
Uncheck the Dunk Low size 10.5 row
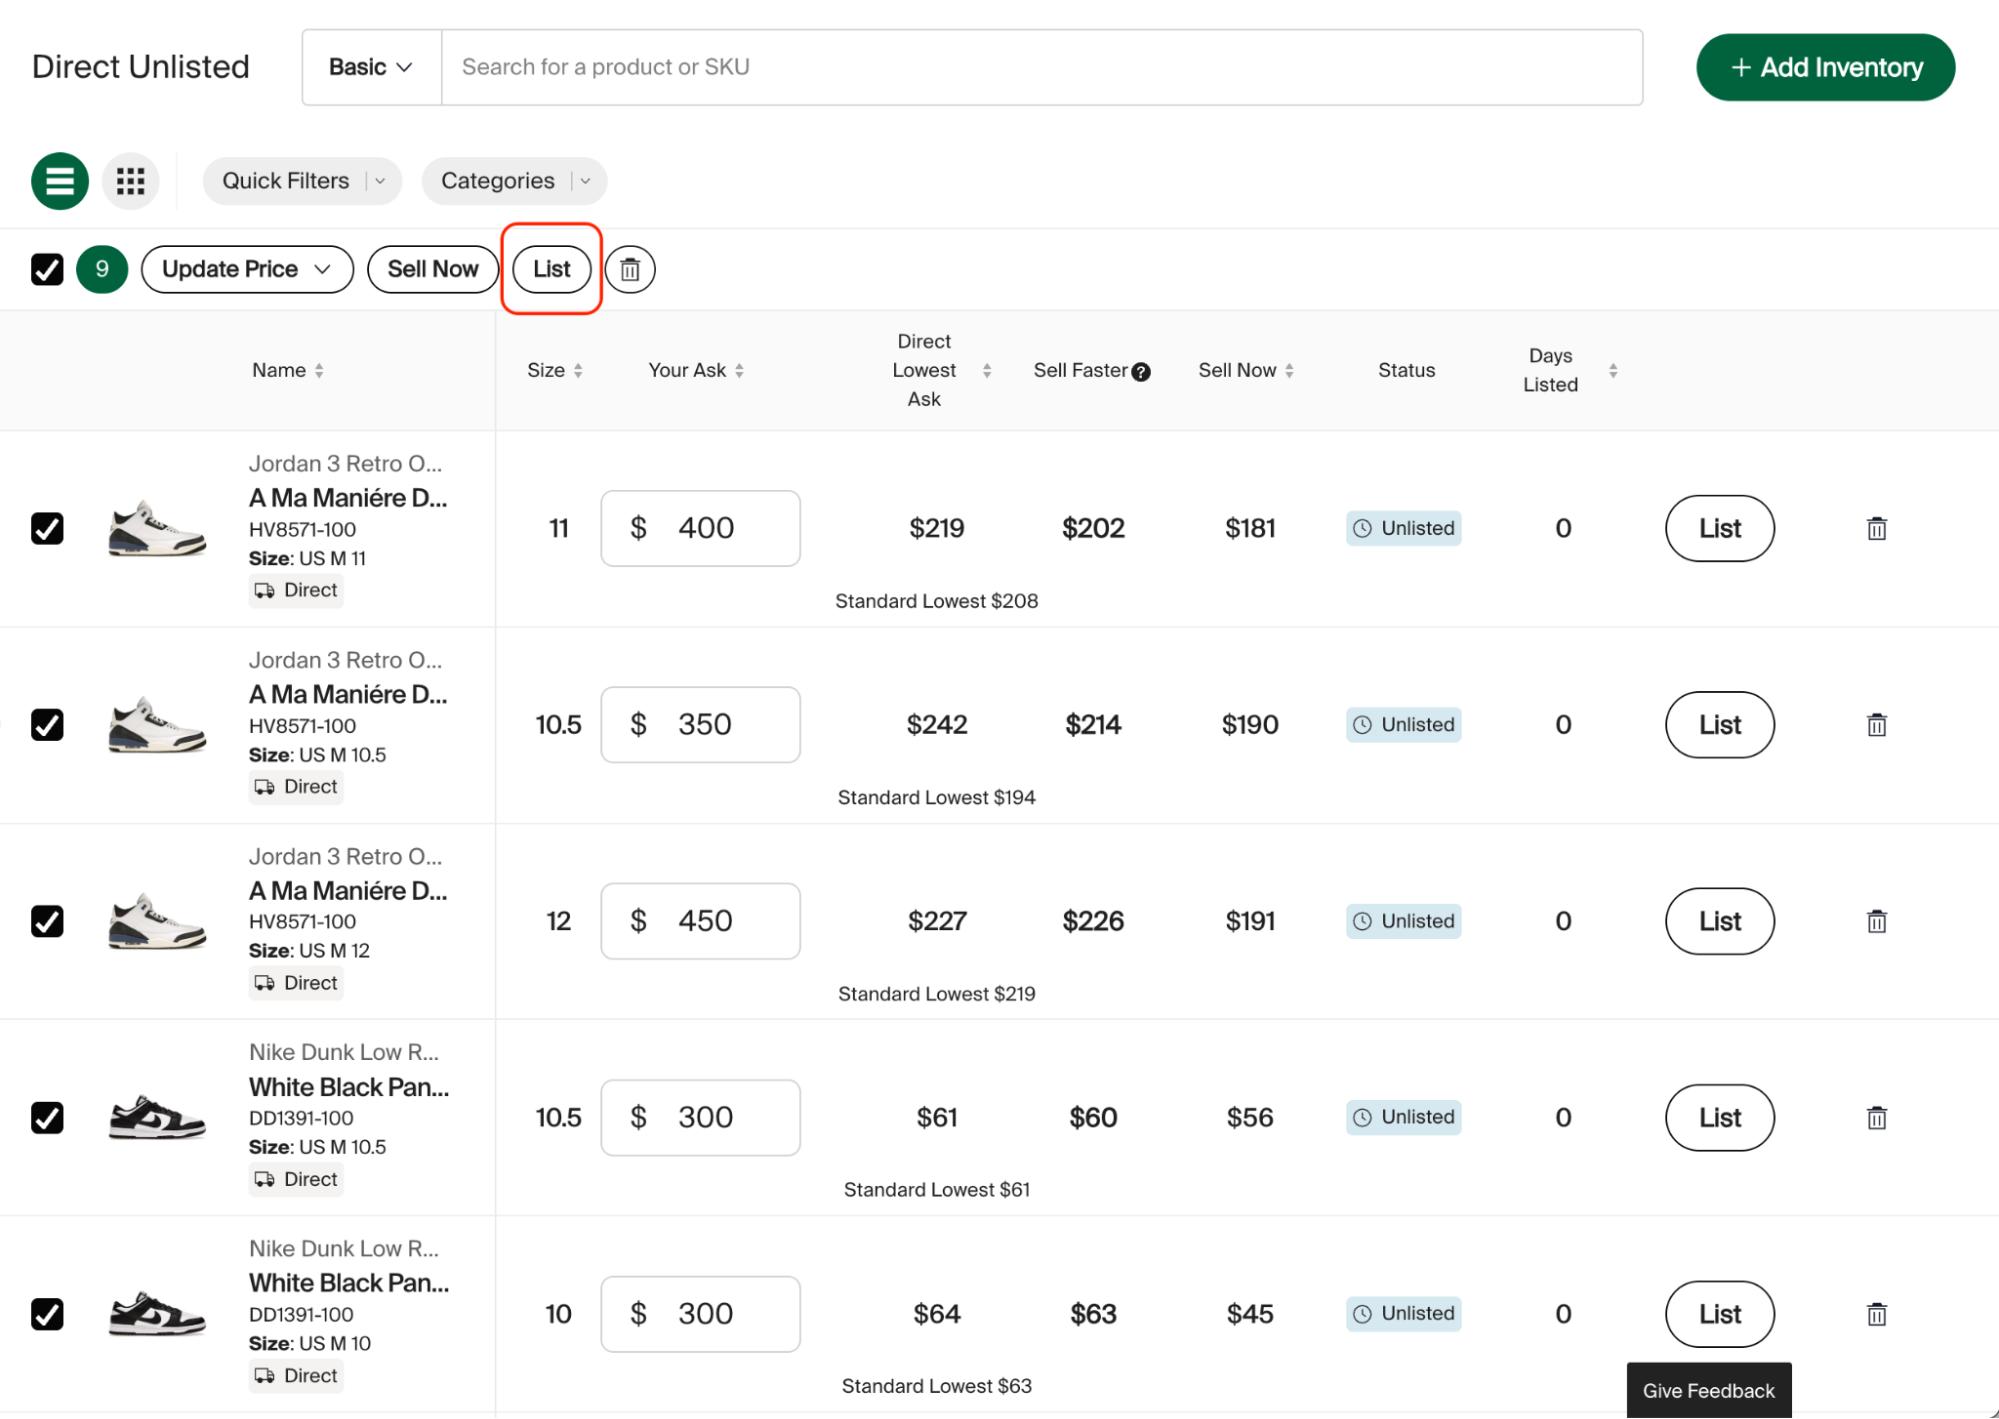(x=47, y=1117)
